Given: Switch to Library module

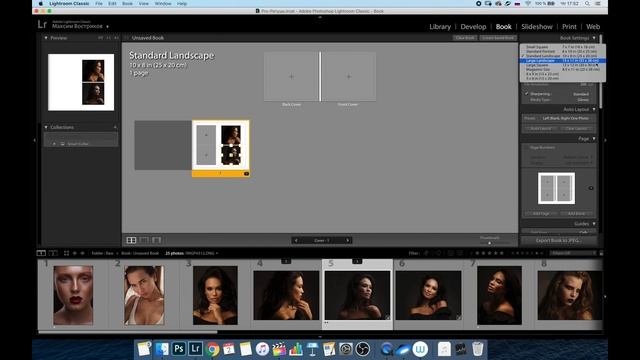Looking at the screenshot, I should click(440, 27).
